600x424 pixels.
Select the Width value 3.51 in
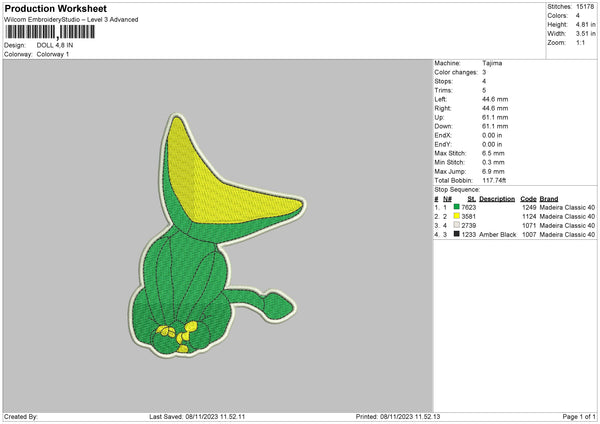click(x=585, y=34)
